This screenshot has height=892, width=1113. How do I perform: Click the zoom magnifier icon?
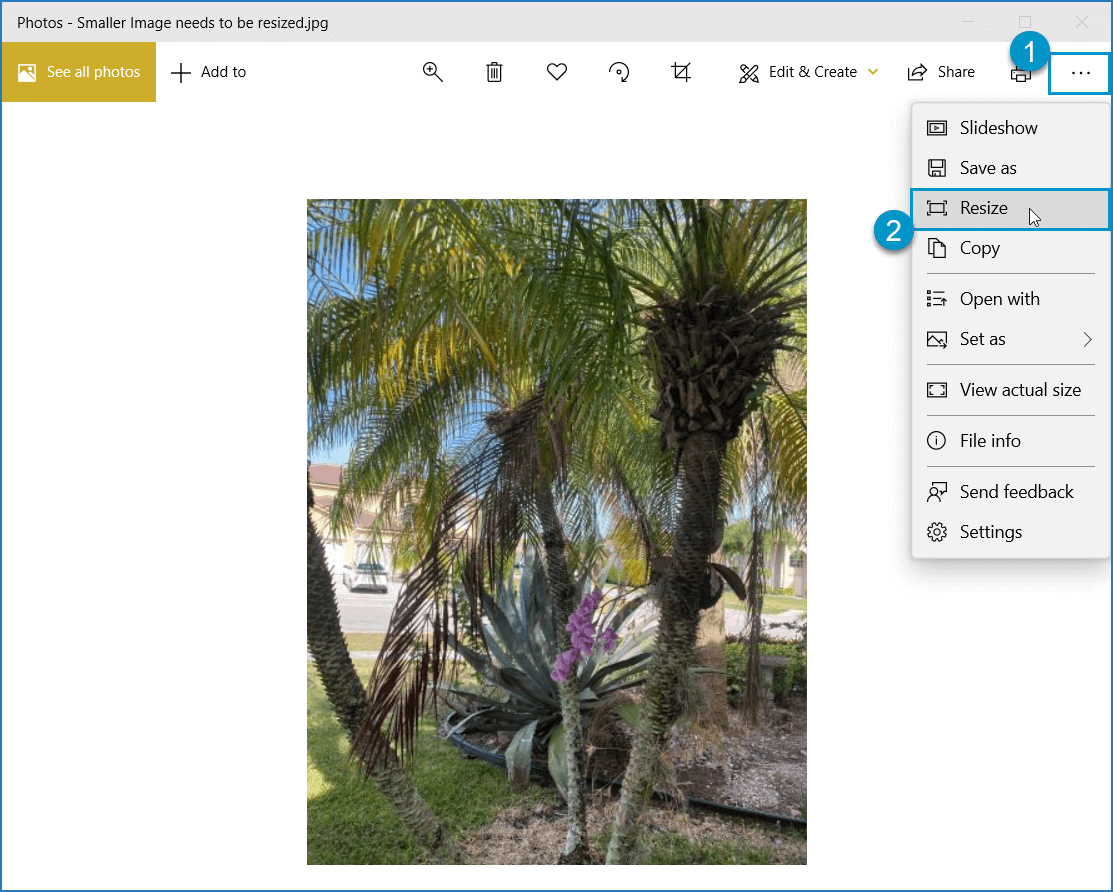tap(432, 72)
